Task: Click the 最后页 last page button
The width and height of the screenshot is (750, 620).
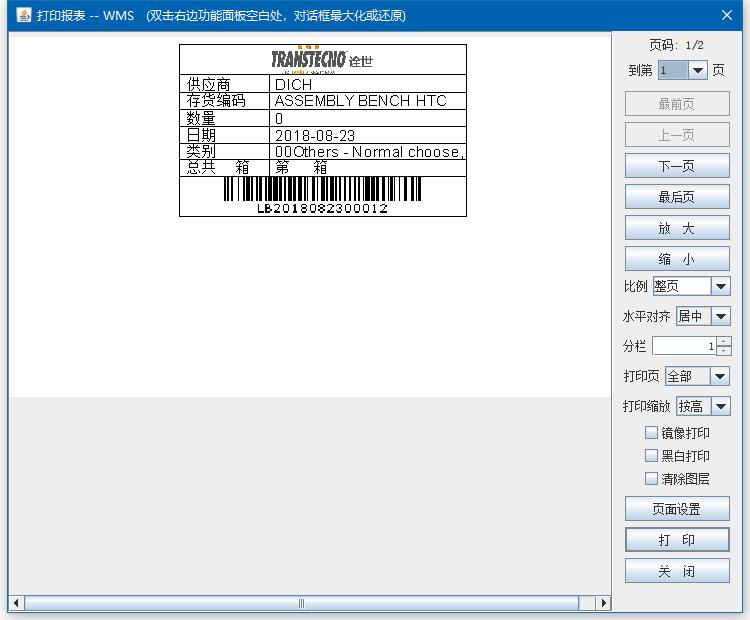Action: pyautogui.click(x=677, y=197)
